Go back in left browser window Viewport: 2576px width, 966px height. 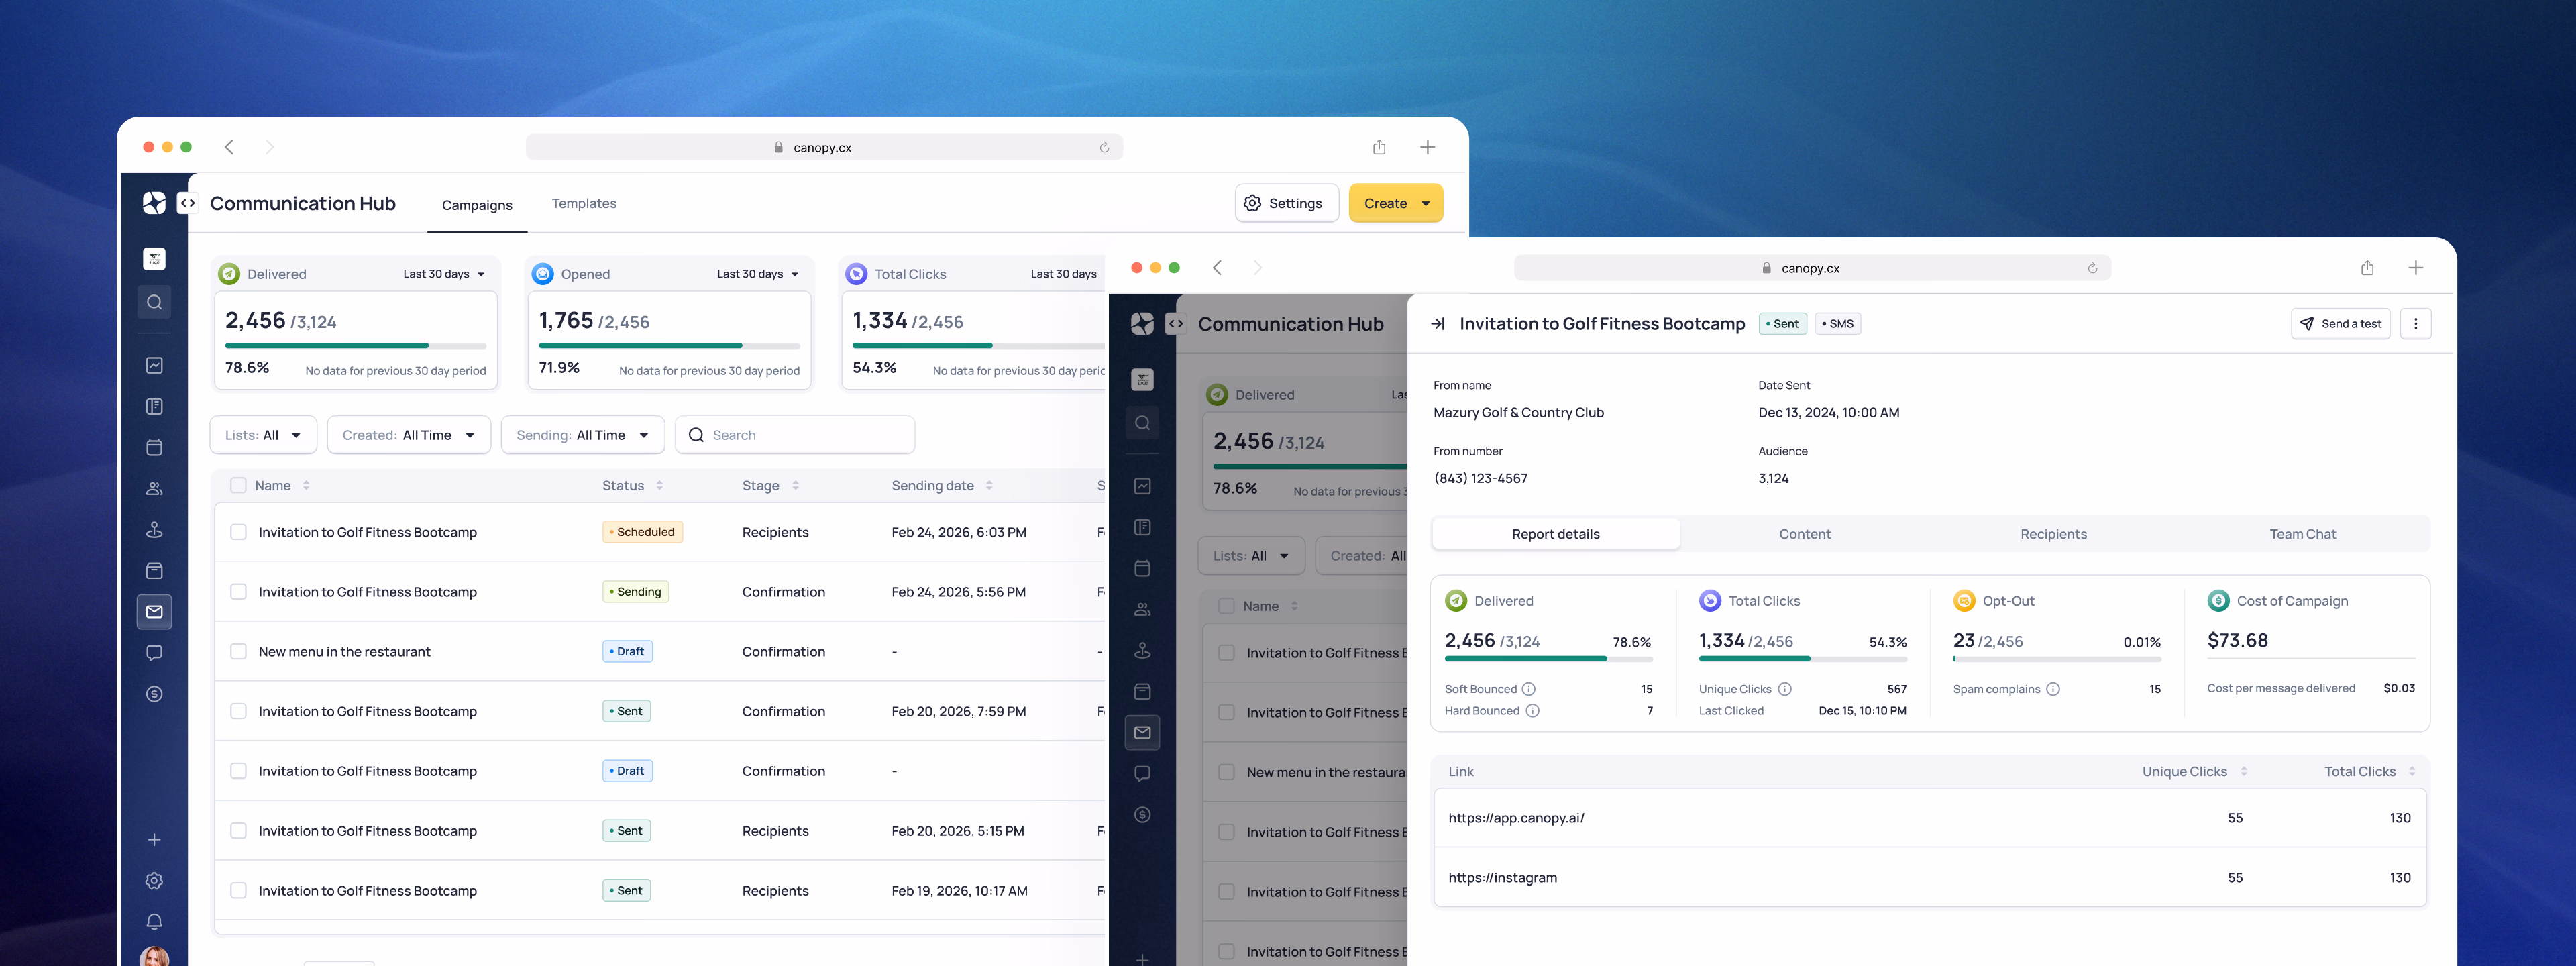click(229, 147)
